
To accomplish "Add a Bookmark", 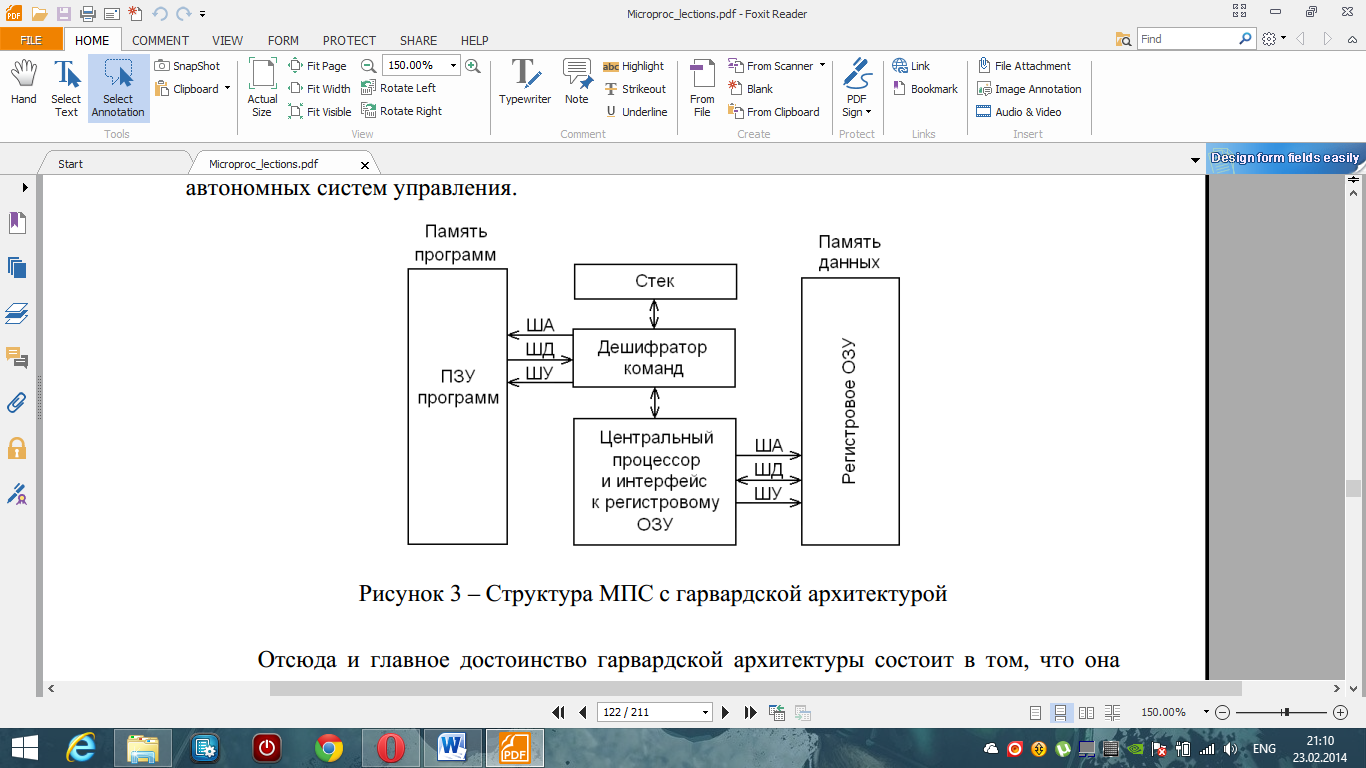I will 925,89.
